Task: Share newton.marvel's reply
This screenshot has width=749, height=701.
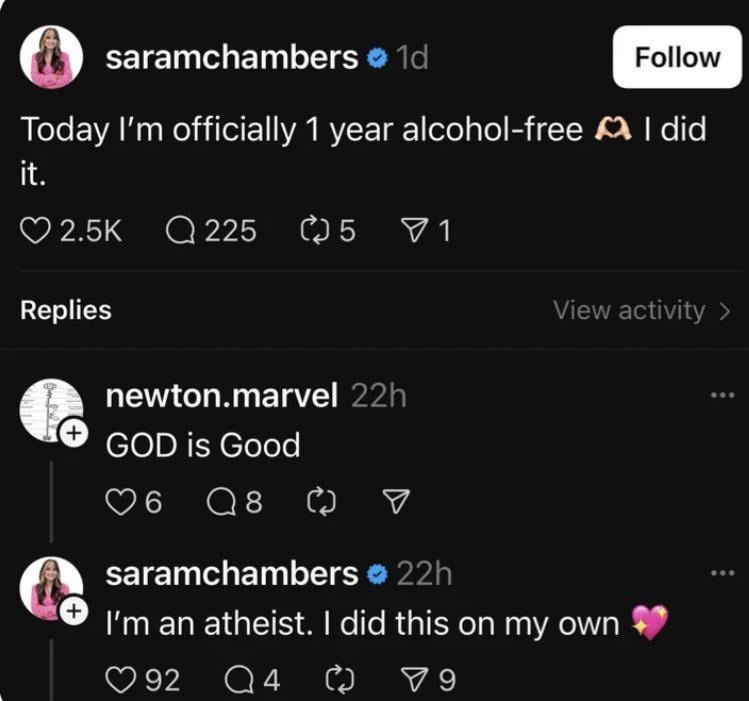Action: tap(397, 502)
